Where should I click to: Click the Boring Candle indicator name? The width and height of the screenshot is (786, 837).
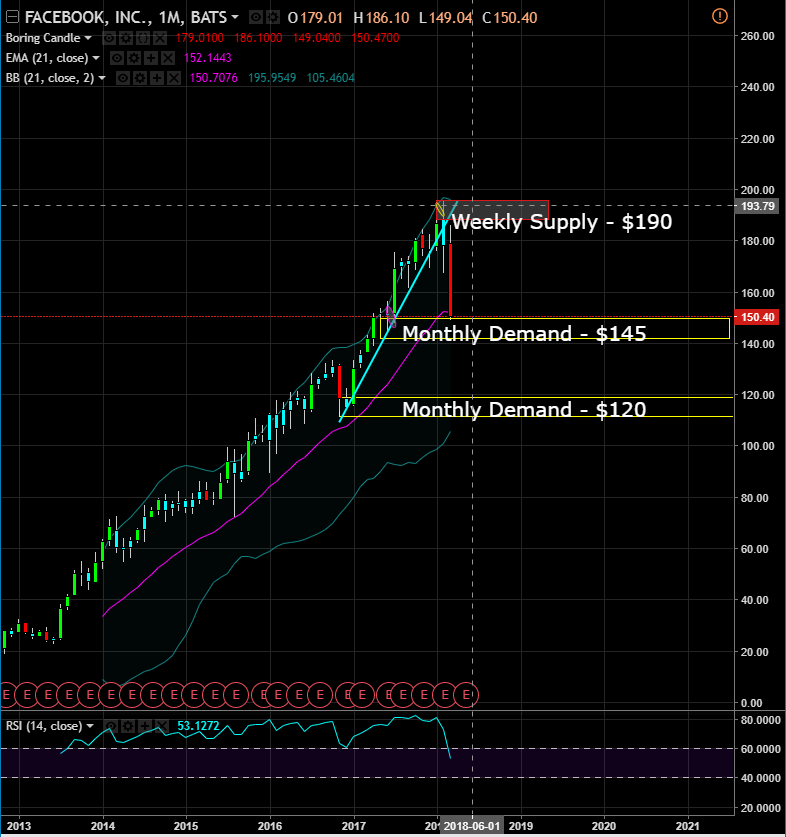pos(43,38)
